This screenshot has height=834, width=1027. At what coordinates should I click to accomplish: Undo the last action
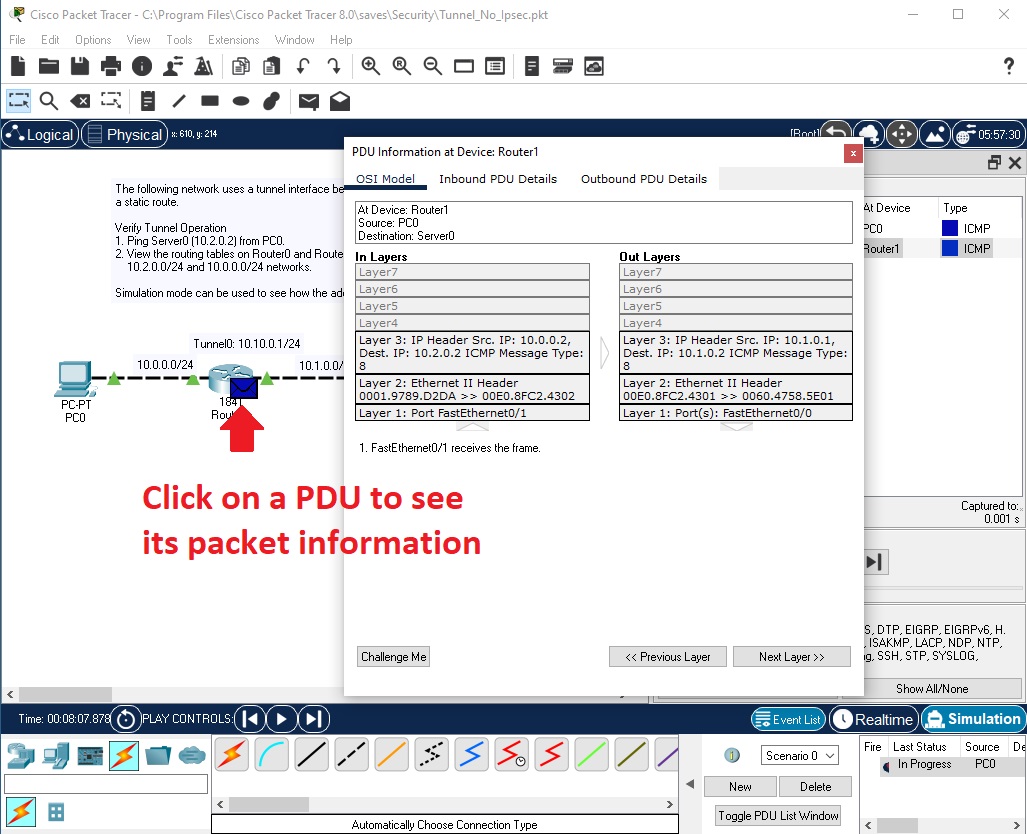tap(303, 66)
